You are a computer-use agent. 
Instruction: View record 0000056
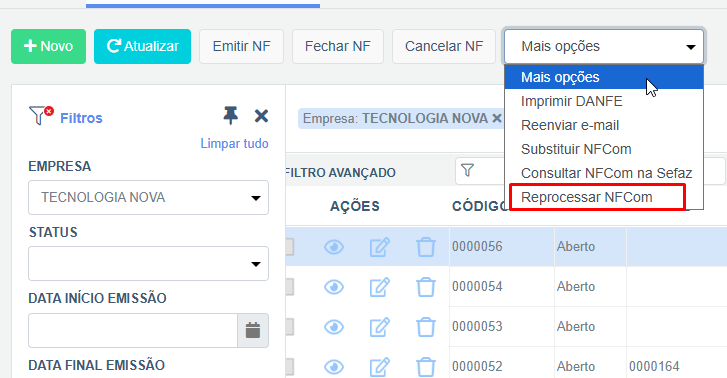point(334,247)
